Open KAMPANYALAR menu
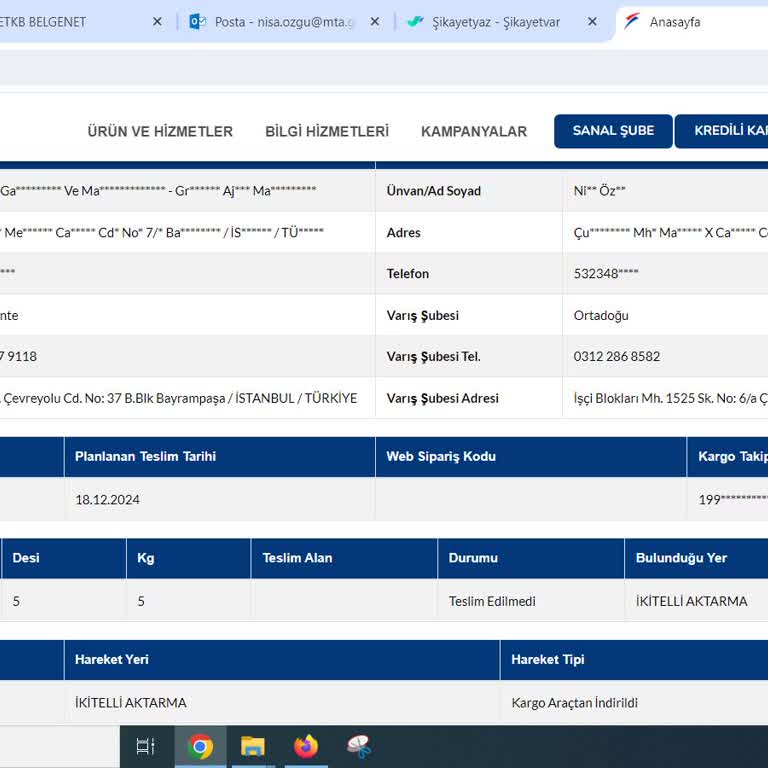Viewport: 768px width, 768px height. [x=474, y=131]
